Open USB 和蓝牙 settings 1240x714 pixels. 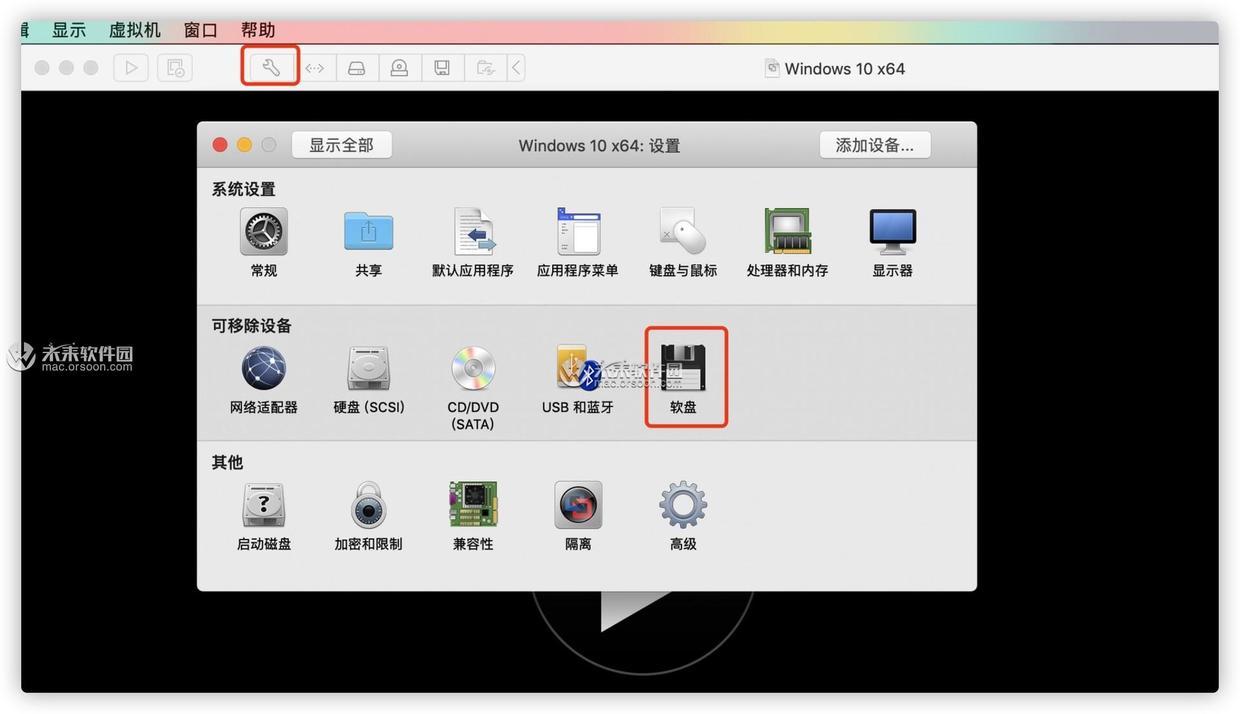(578, 370)
